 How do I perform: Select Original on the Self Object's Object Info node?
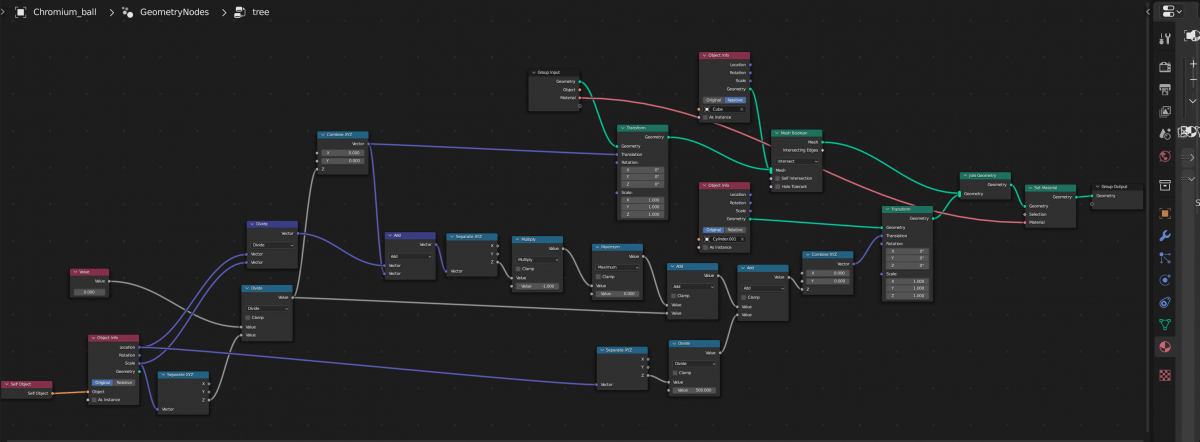tap(102, 382)
